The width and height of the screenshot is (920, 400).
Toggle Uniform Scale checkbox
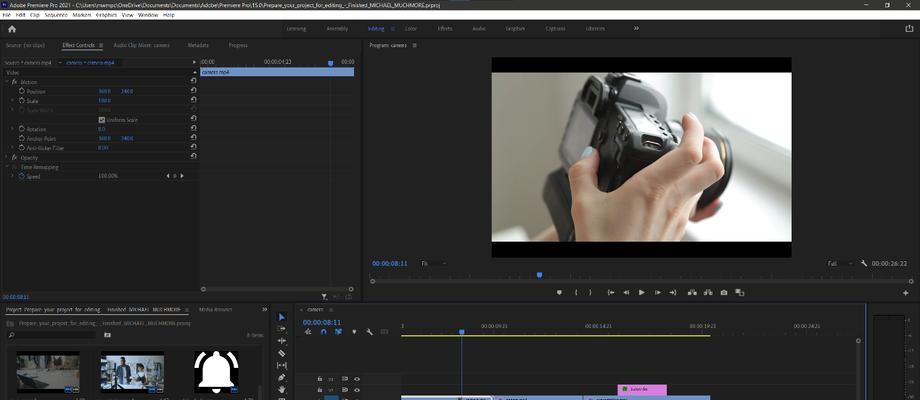[102, 120]
